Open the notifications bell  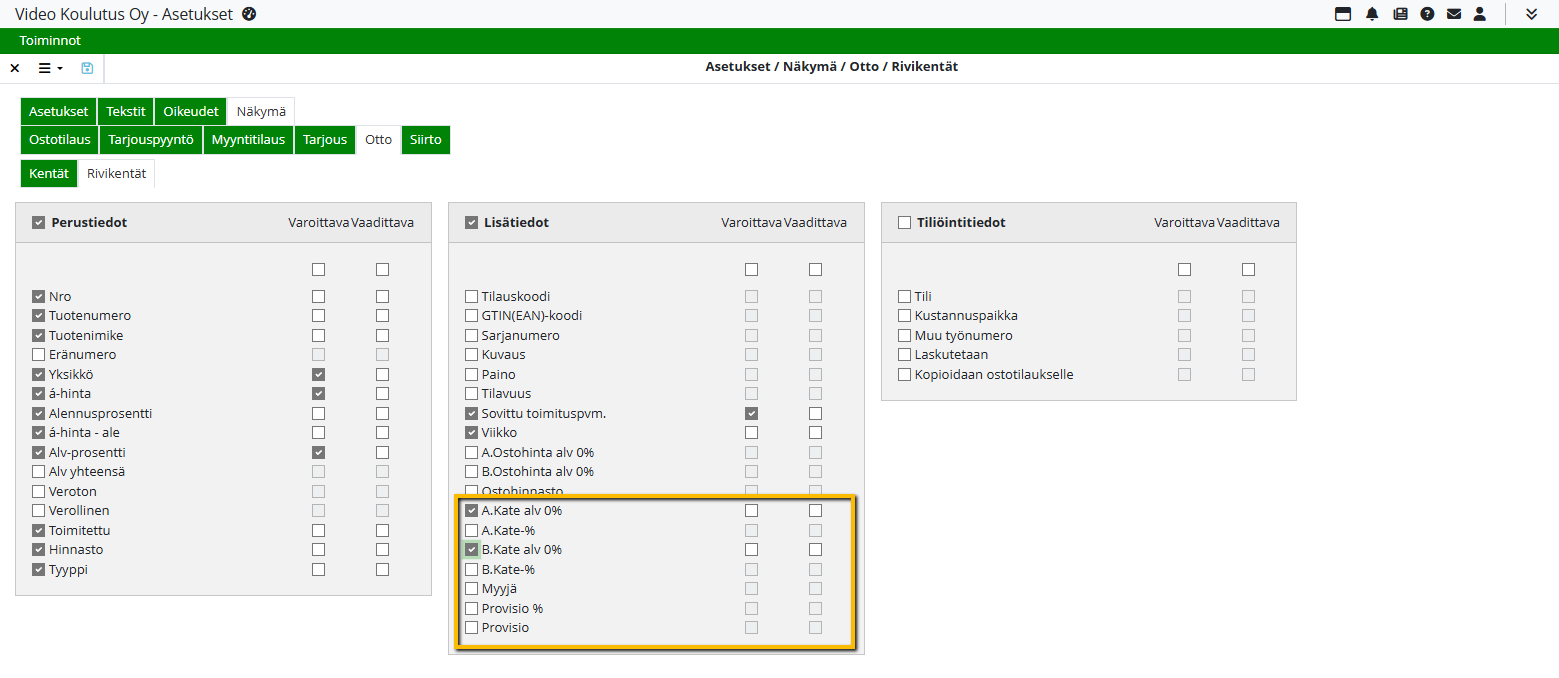coord(1372,14)
